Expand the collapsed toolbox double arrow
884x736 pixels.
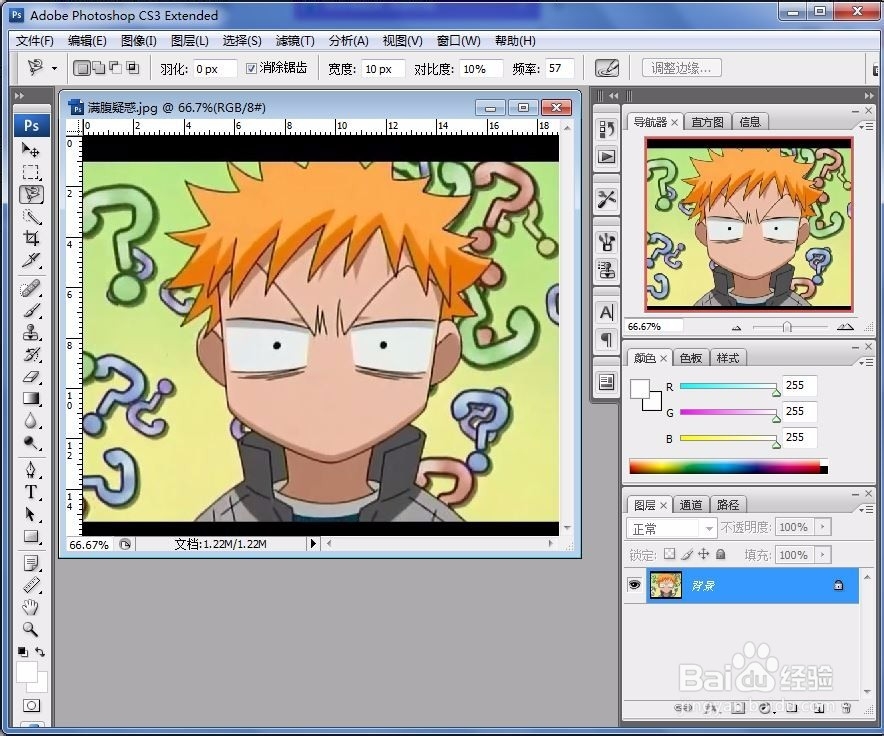[x=19, y=95]
